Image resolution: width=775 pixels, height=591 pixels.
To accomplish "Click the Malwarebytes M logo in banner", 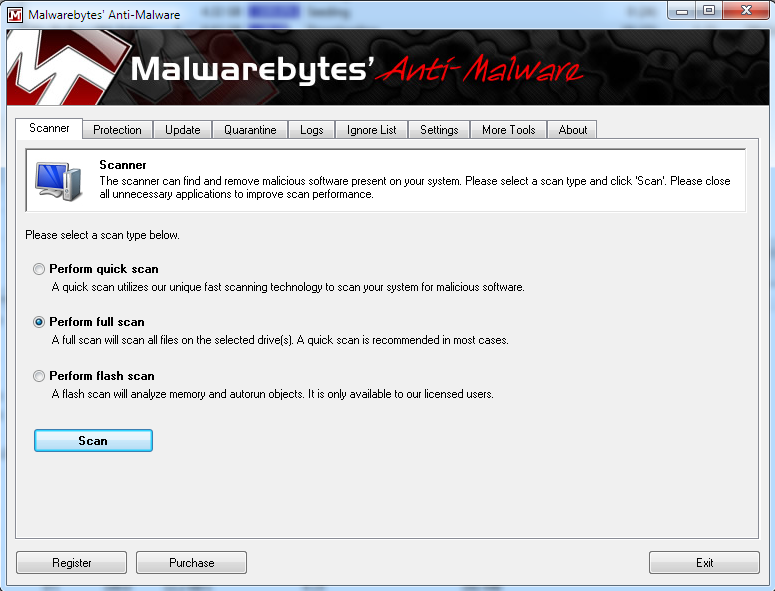I will coord(67,67).
